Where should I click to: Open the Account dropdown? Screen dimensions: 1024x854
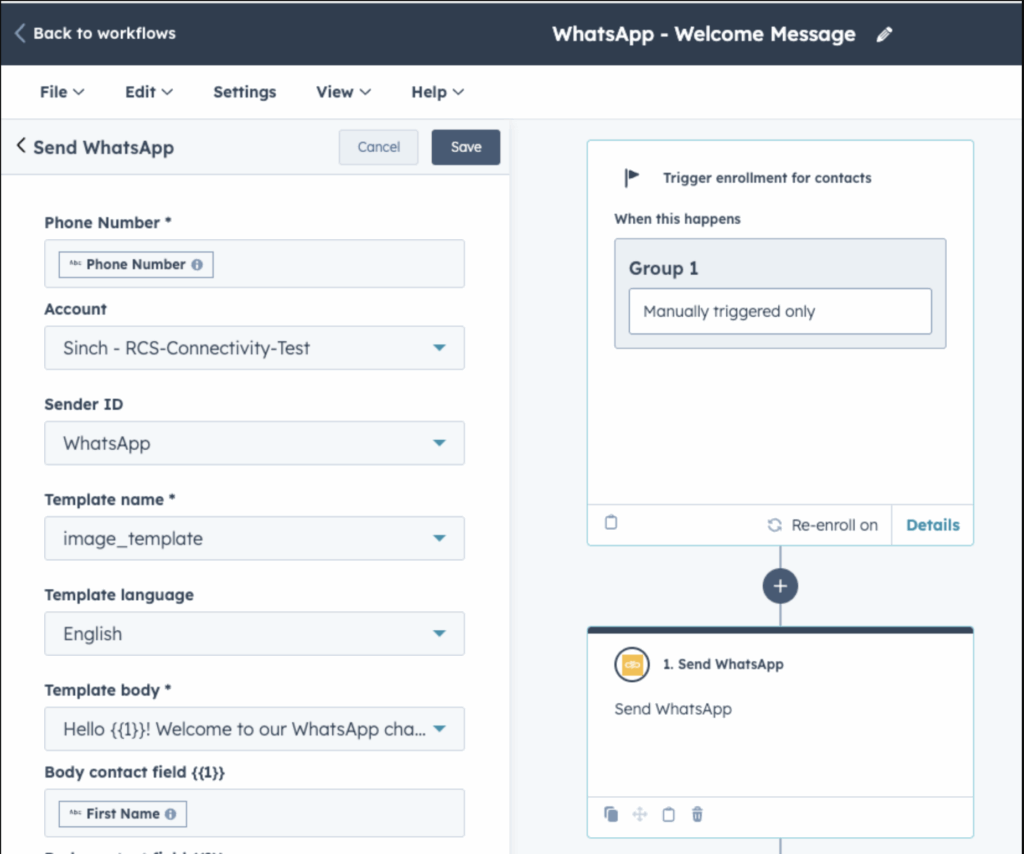[x=254, y=348]
